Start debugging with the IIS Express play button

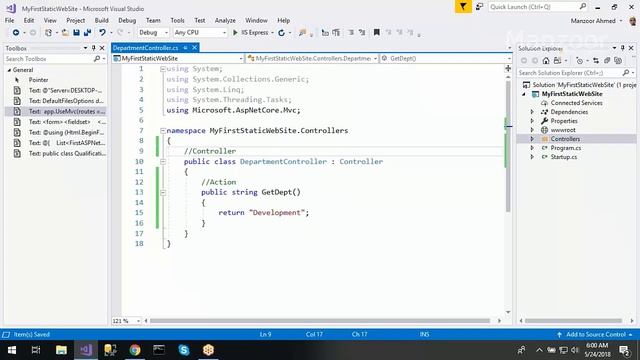(235, 33)
